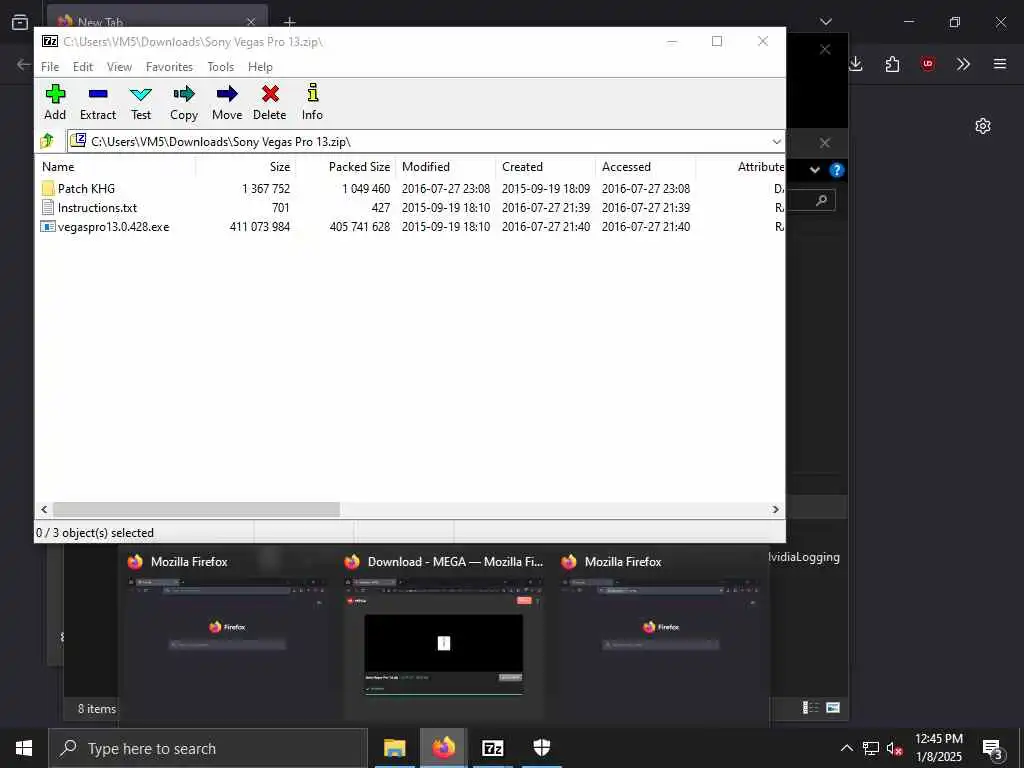Select the first Mozilla Firefox preview thumbnail

tap(227, 635)
